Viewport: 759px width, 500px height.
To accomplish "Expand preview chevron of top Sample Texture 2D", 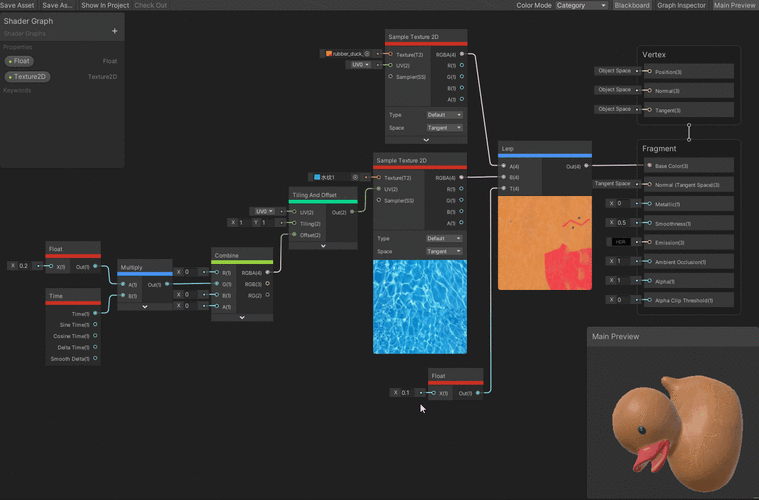I will click(426, 140).
